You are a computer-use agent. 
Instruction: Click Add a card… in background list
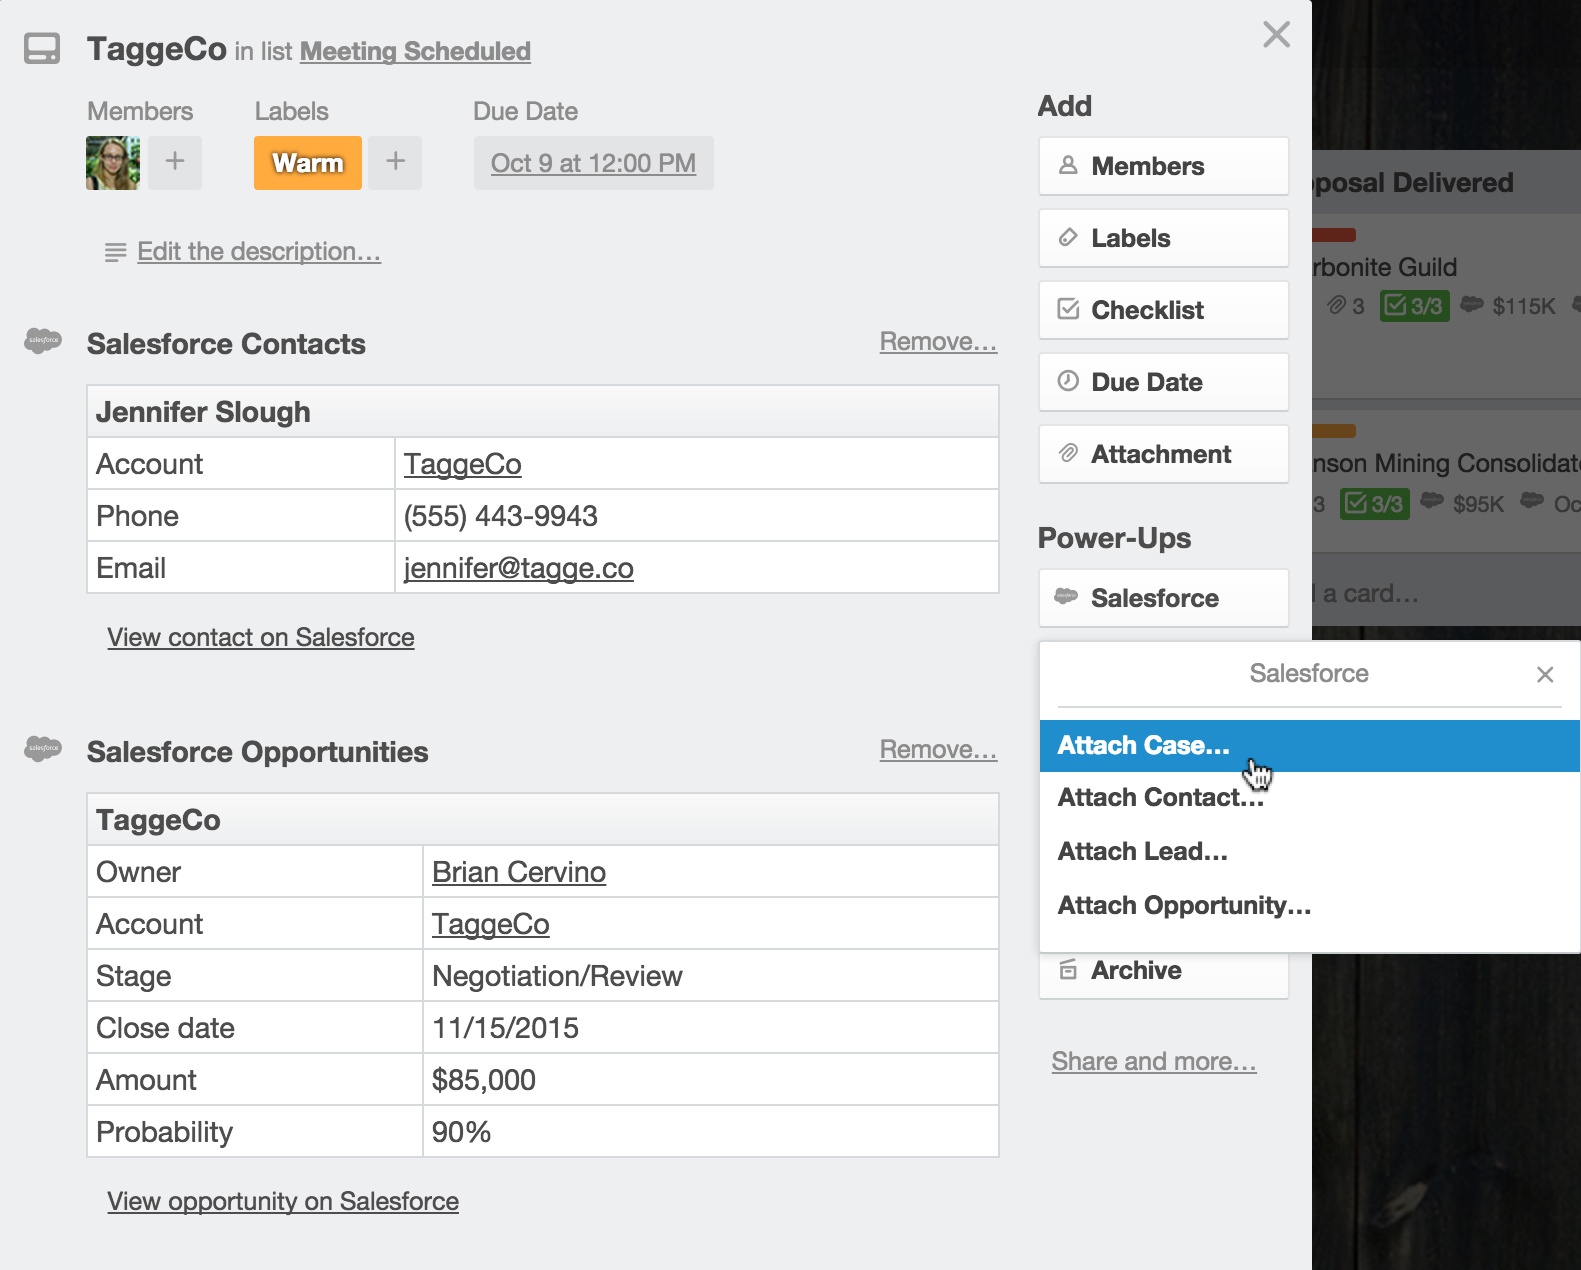1366,593
